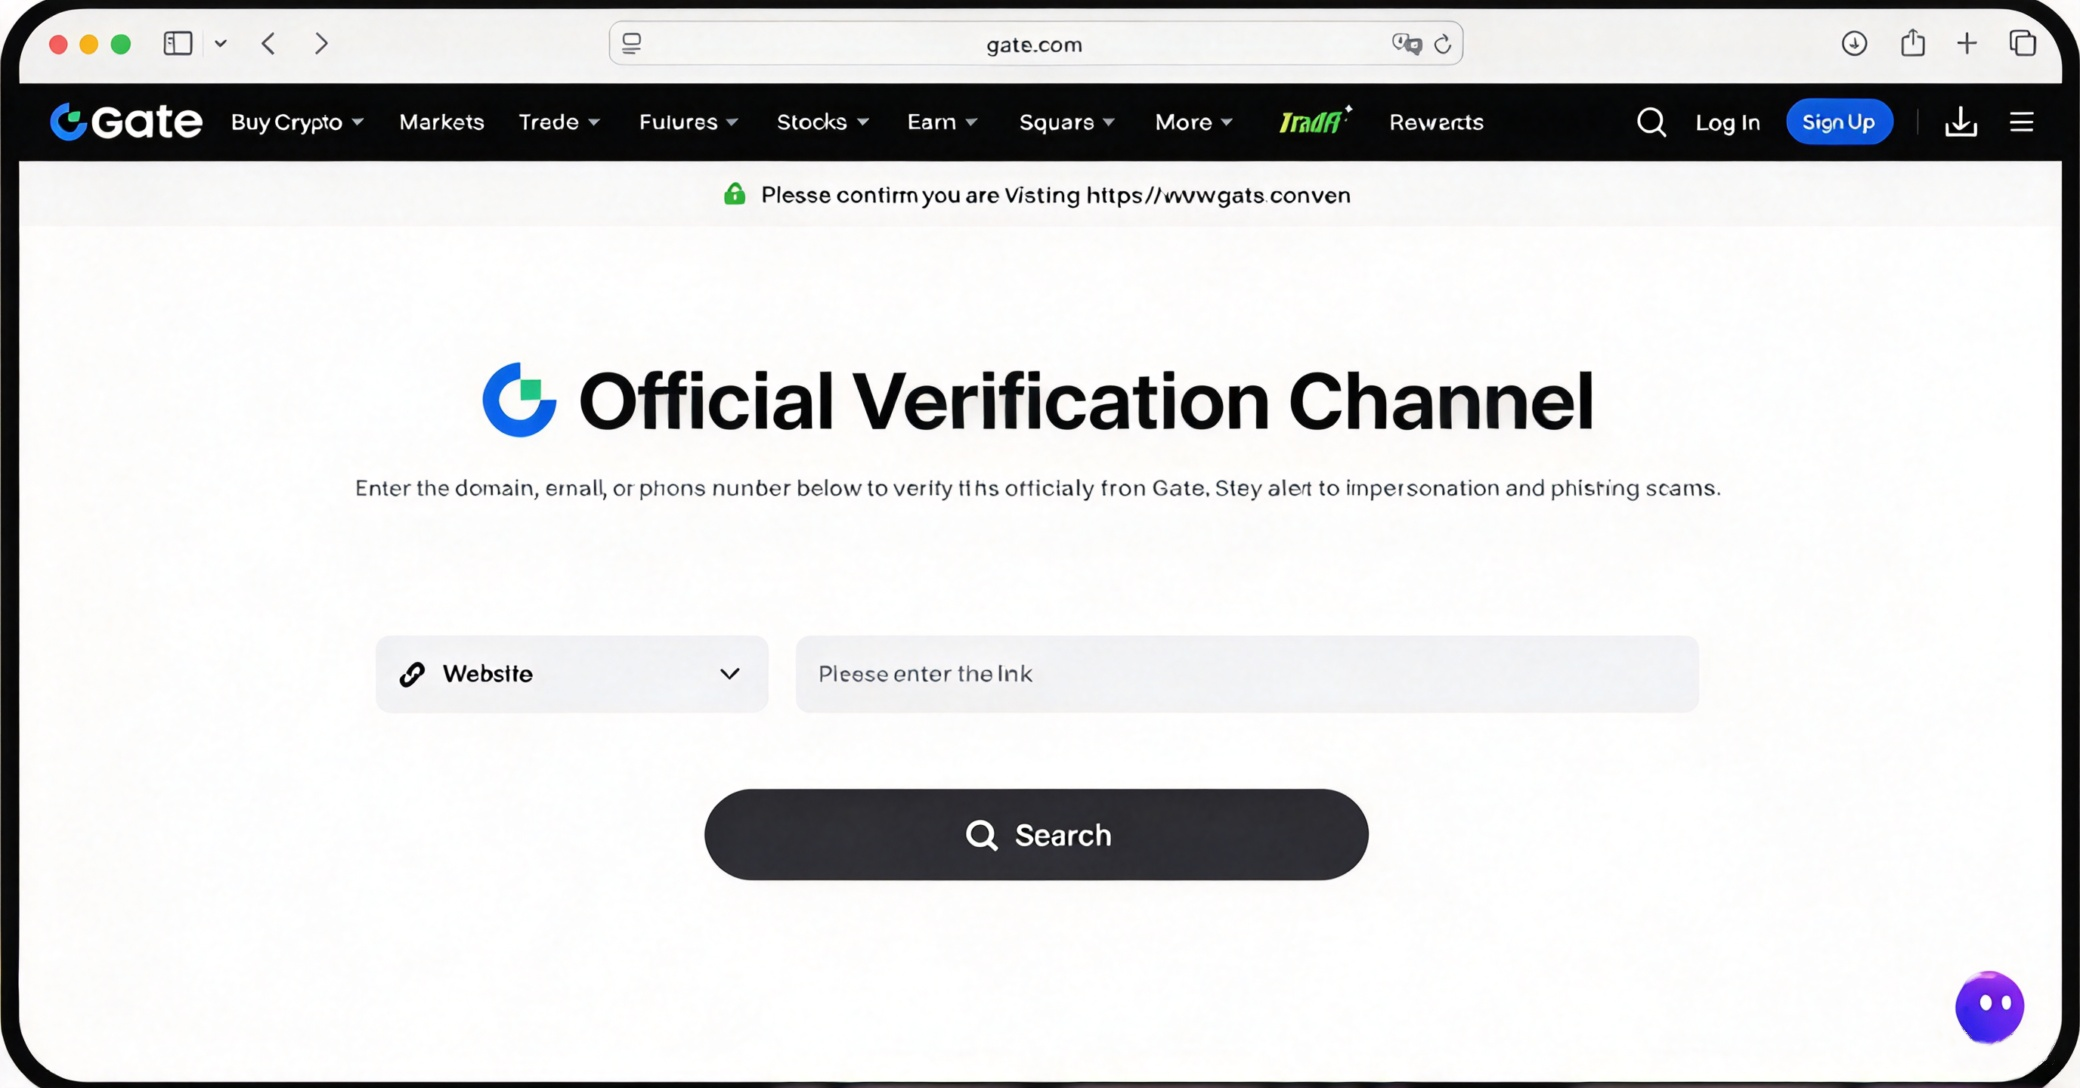Show the tab overview icon
The width and height of the screenshot is (2080, 1088).
[x=2023, y=43]
